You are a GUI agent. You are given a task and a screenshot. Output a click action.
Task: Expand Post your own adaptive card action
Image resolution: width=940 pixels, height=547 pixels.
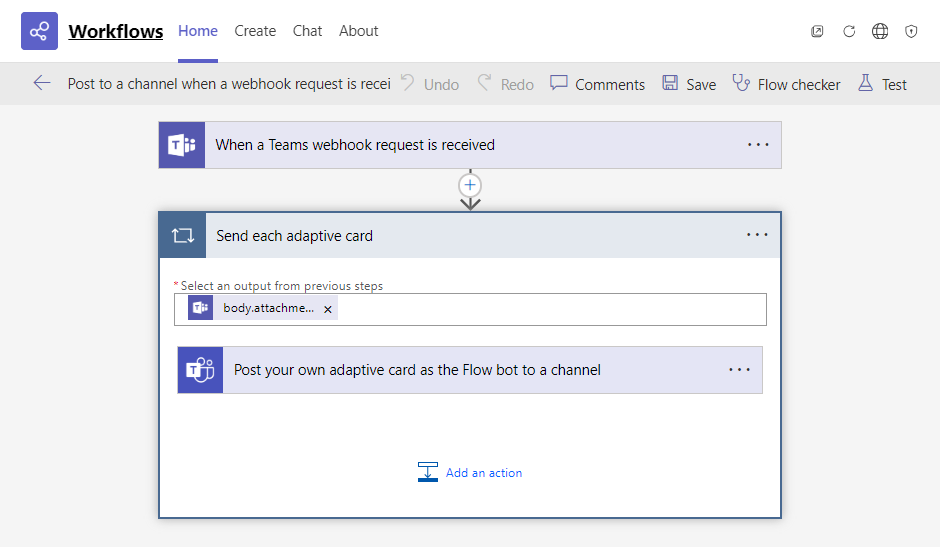pyautogui.click(x=470, y=370)
